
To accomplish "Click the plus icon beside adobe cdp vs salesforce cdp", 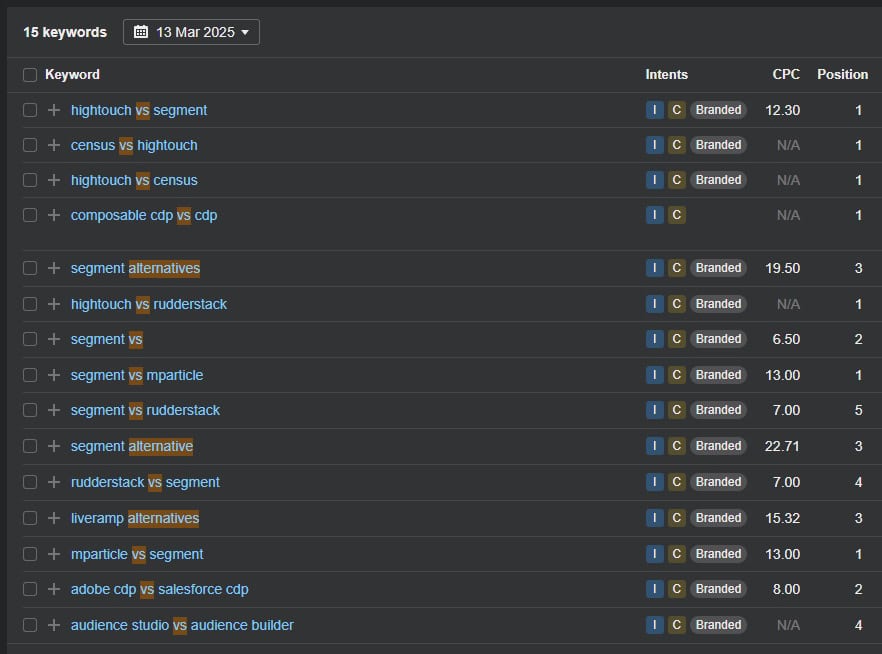I will pos(54,589).
